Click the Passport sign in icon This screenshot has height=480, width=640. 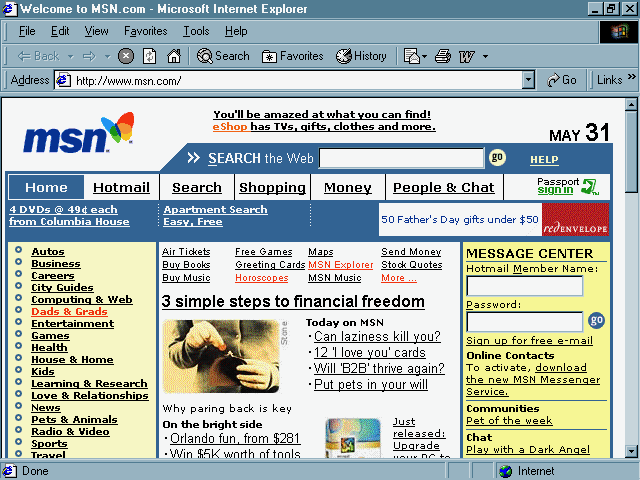click(x=568, y=186)
